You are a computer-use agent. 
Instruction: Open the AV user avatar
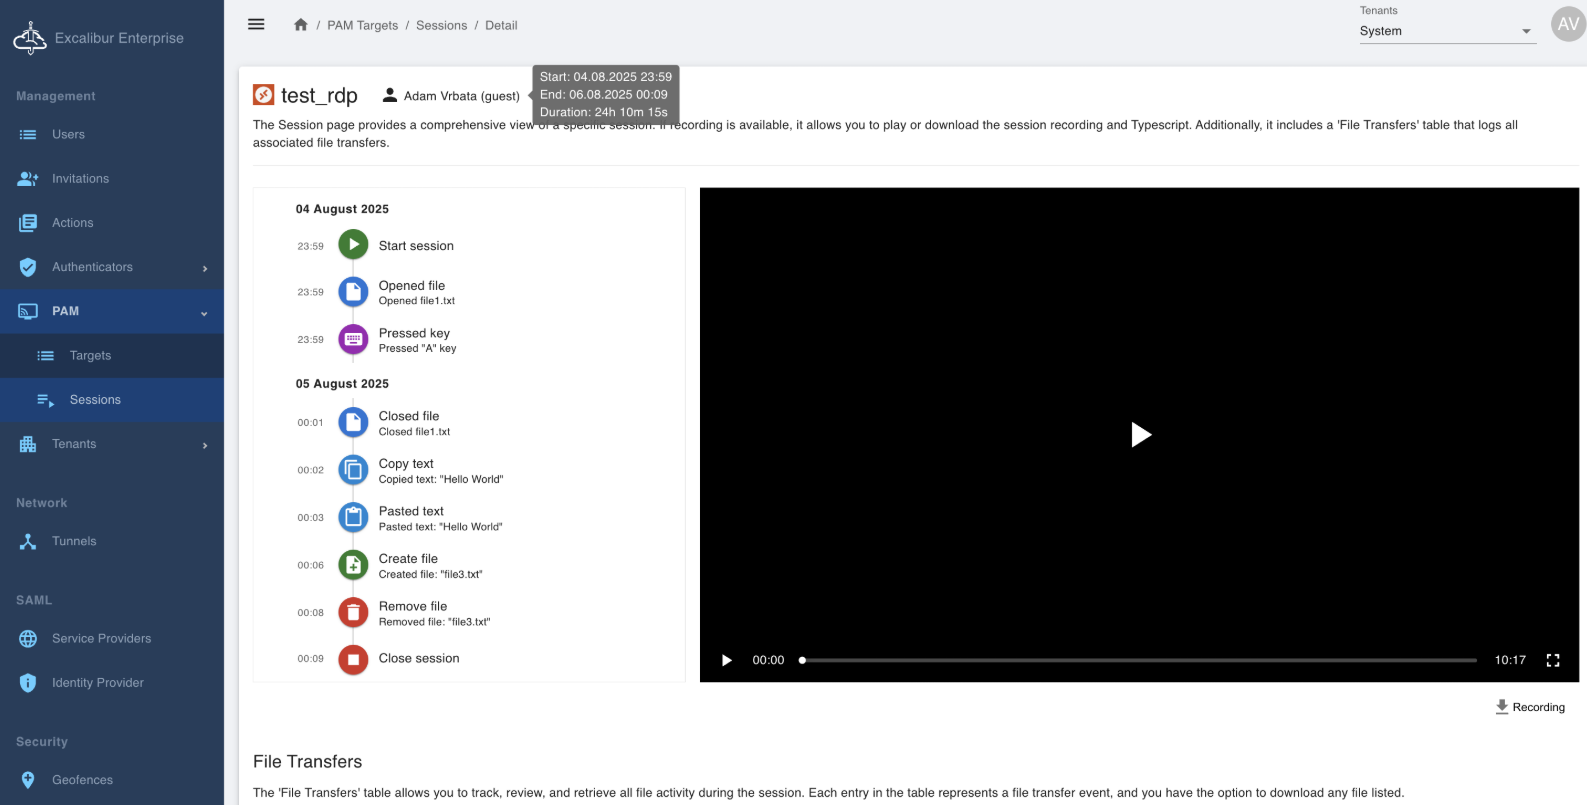coord(1567,24)
